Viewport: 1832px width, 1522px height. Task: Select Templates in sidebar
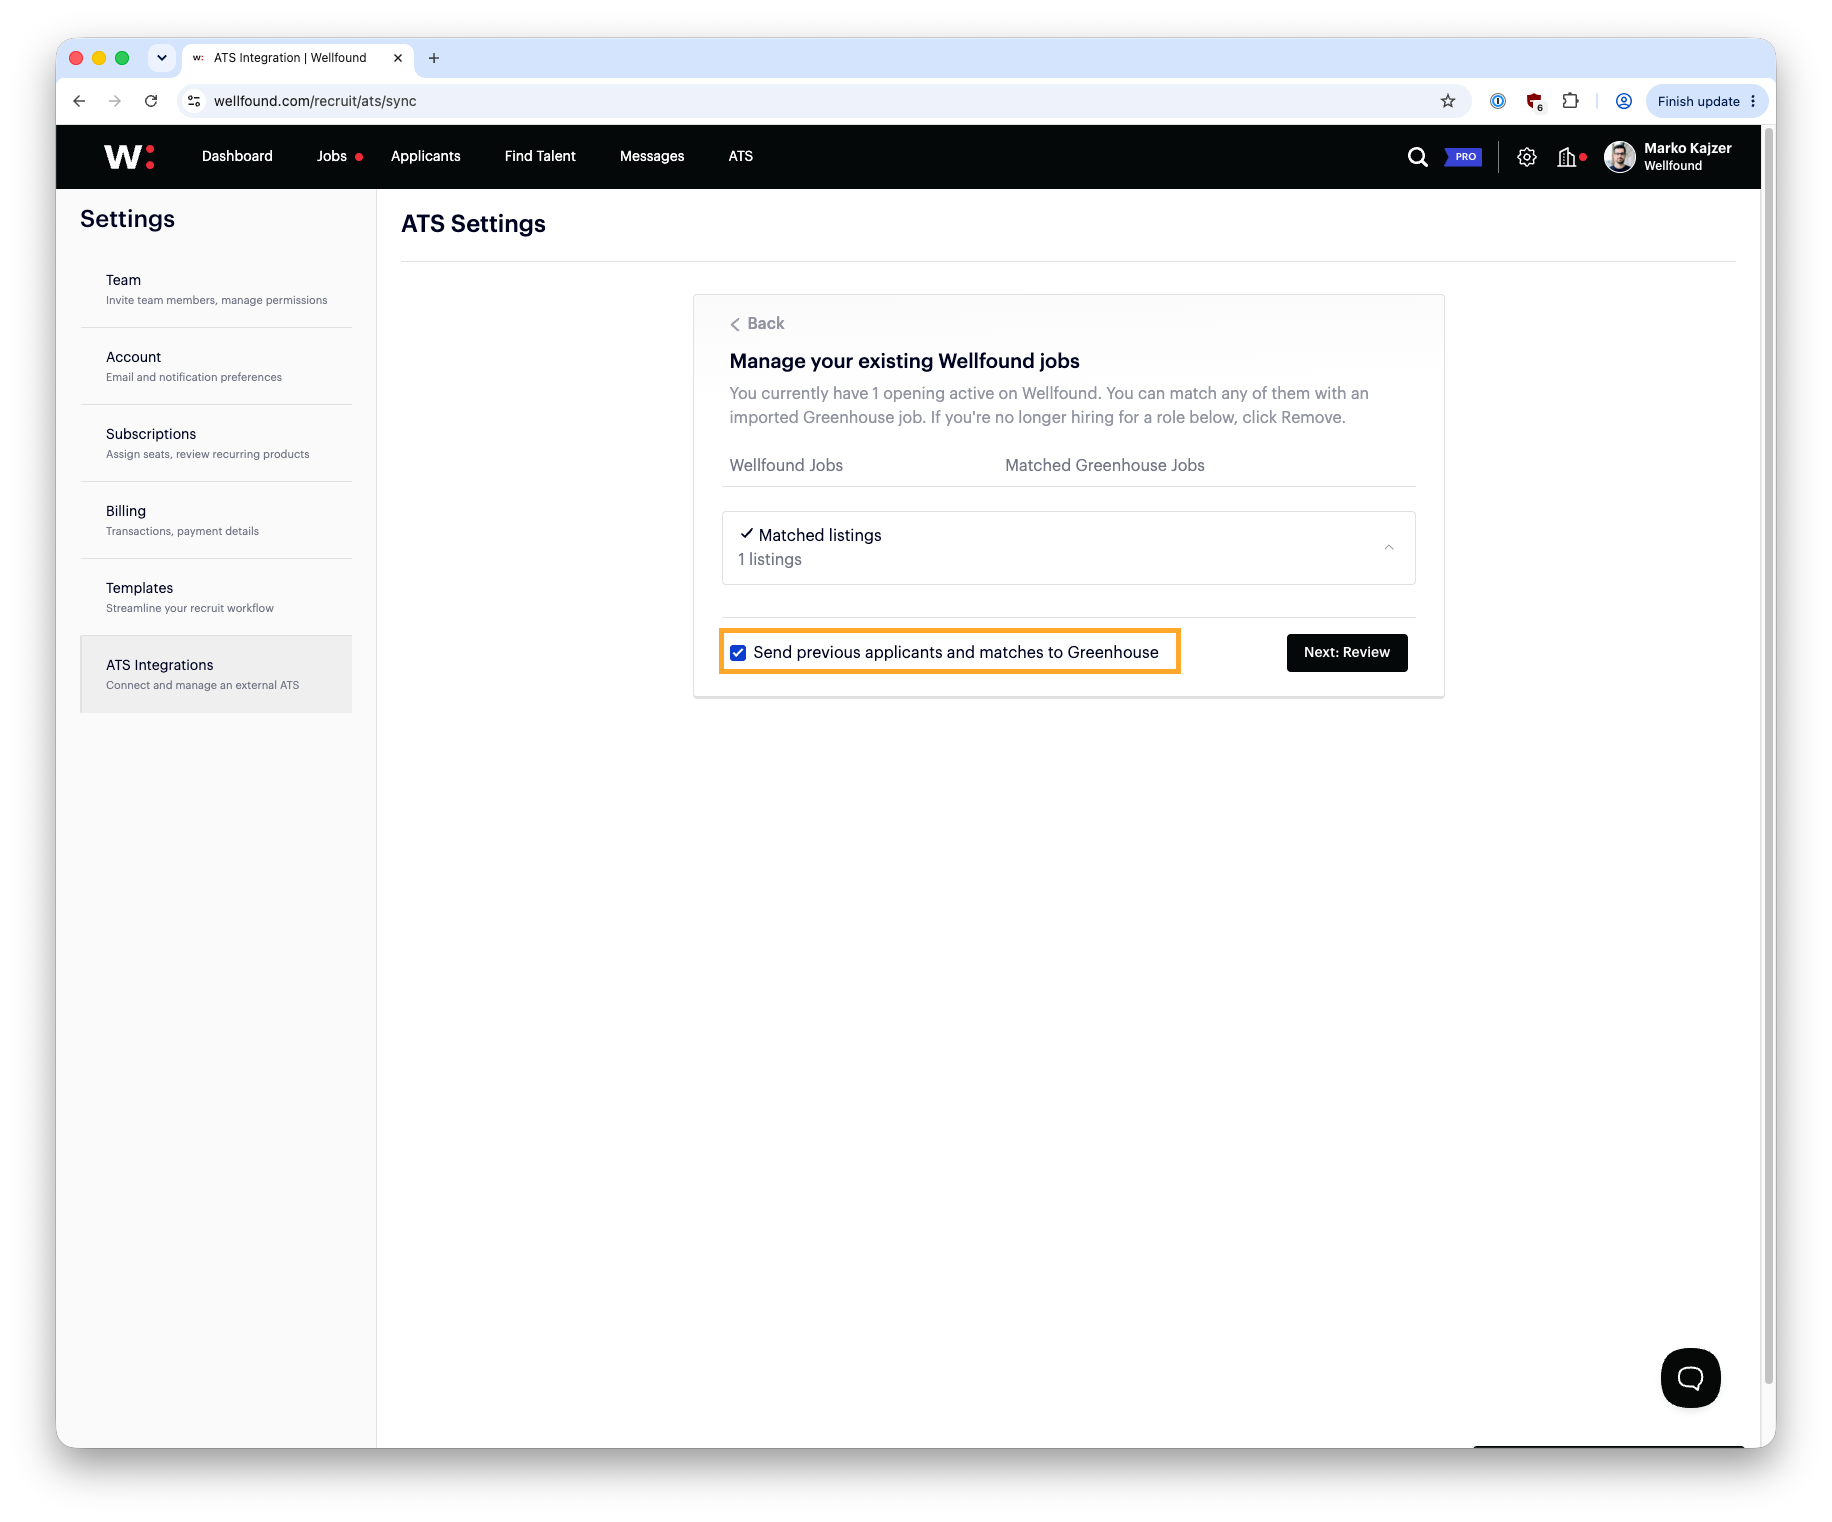pyautogui.click(x=216, y=597)
